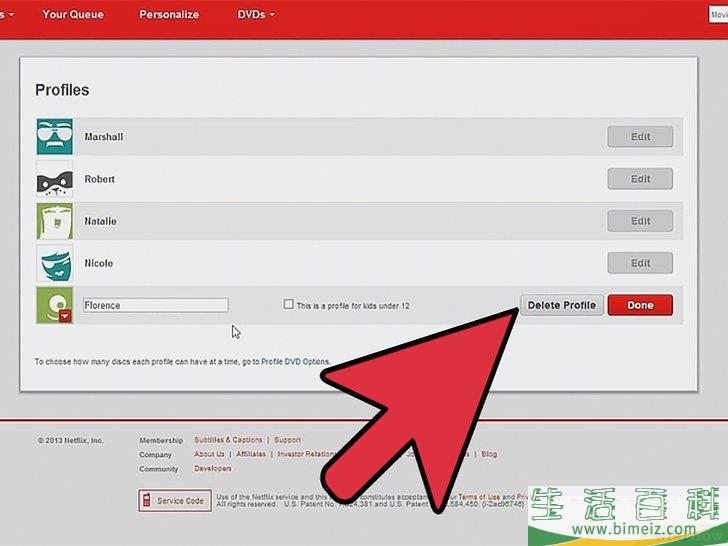
Task: Click the Service Code button
Action: [x=175, y=500]
